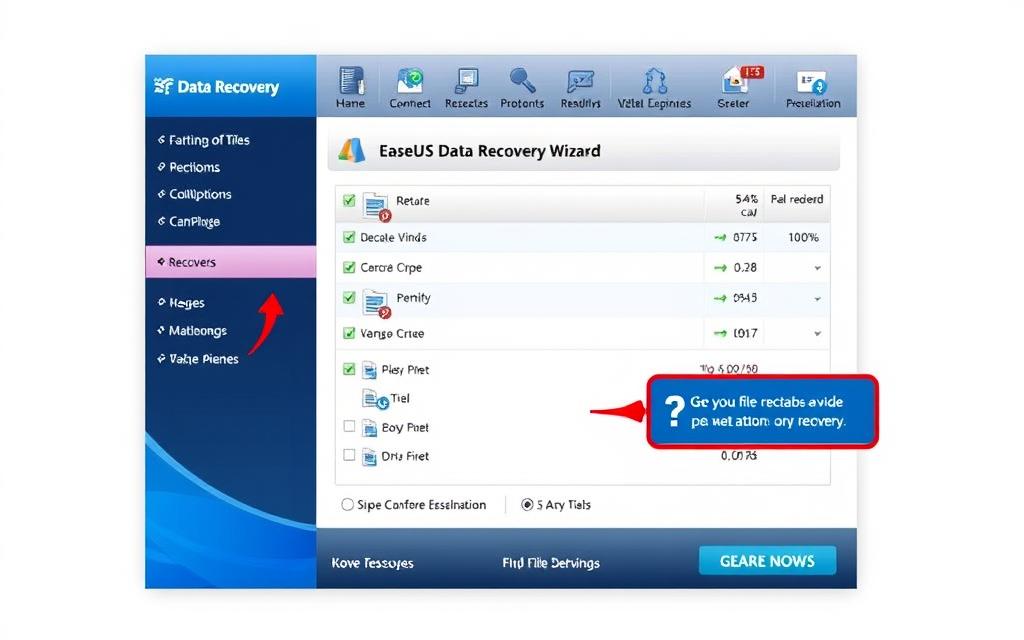Click the 100% value in Decale Vinds row
The height and width of the screenshot is (640, 1024).
tap(803, 238)
